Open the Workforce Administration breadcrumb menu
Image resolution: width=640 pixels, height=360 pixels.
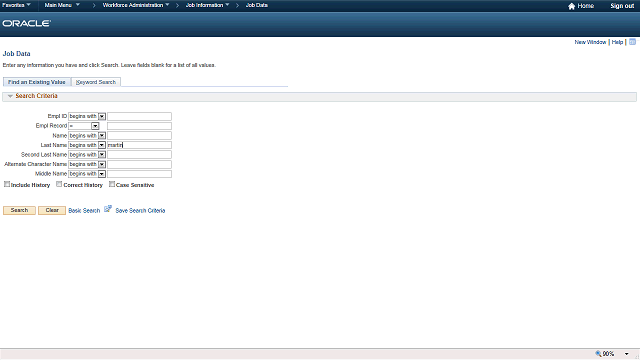coord(136,5)
